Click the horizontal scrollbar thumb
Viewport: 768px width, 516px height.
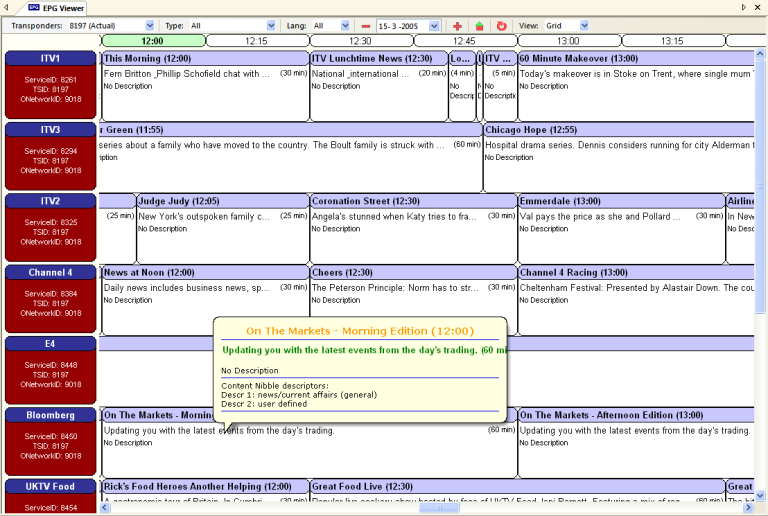[x=439, y=508]
